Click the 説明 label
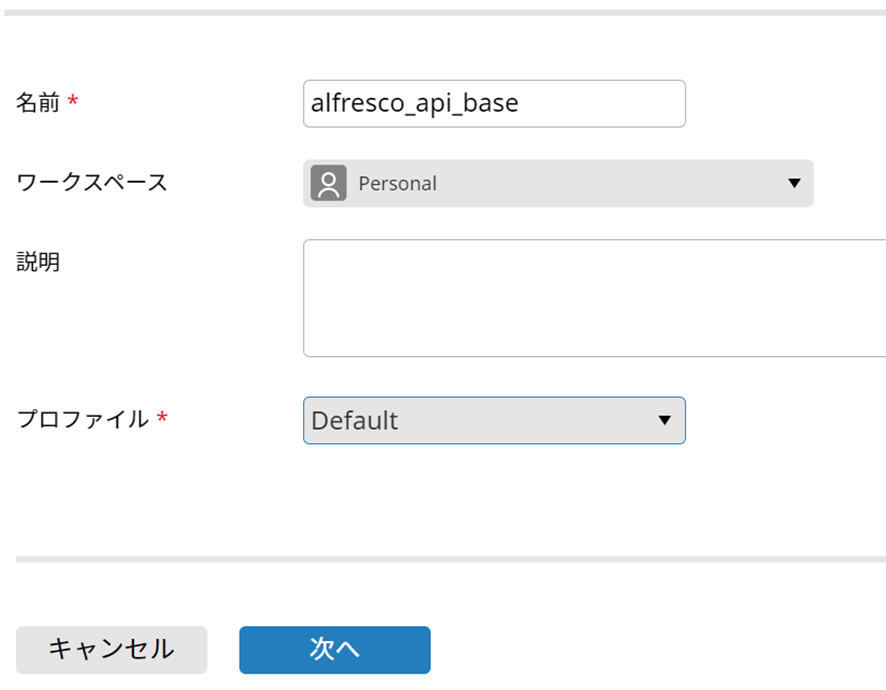This screenshot has height=690, width=886. click(x=38, y=262)
